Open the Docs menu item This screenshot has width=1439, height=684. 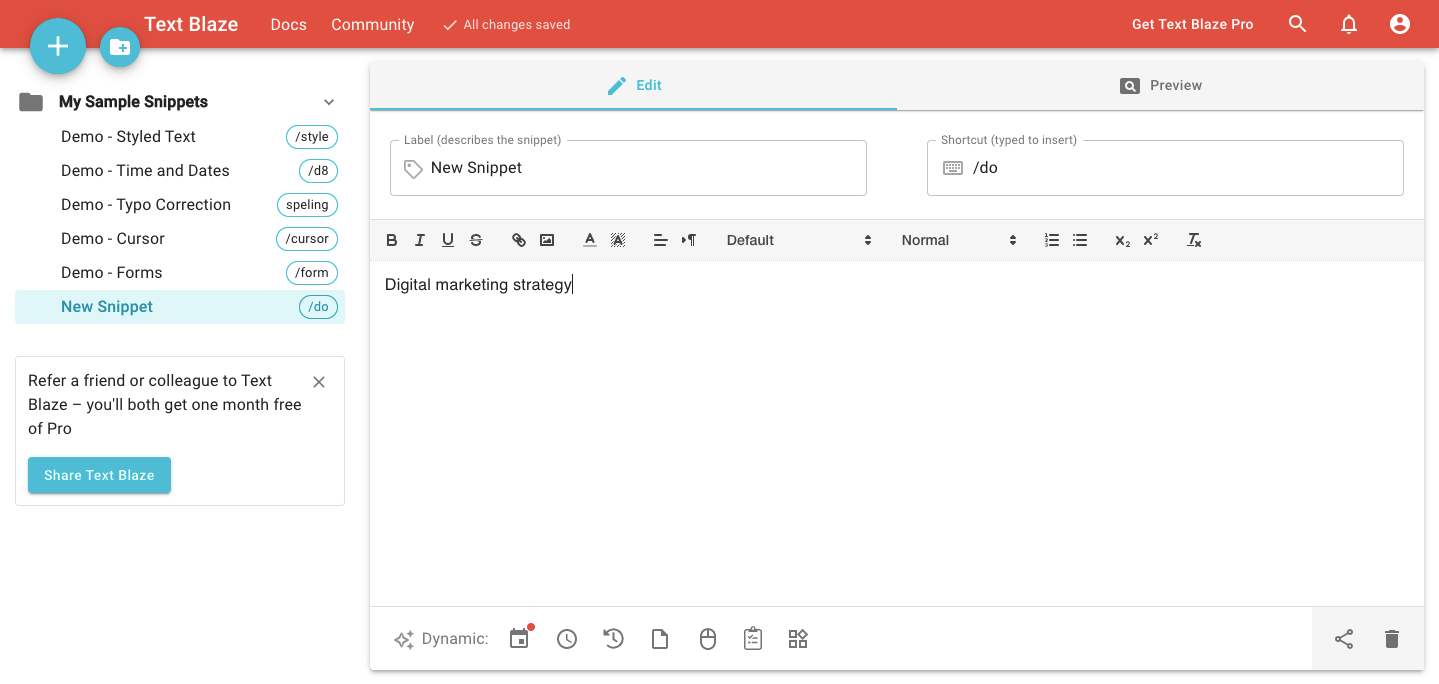[x=288, y=24]
